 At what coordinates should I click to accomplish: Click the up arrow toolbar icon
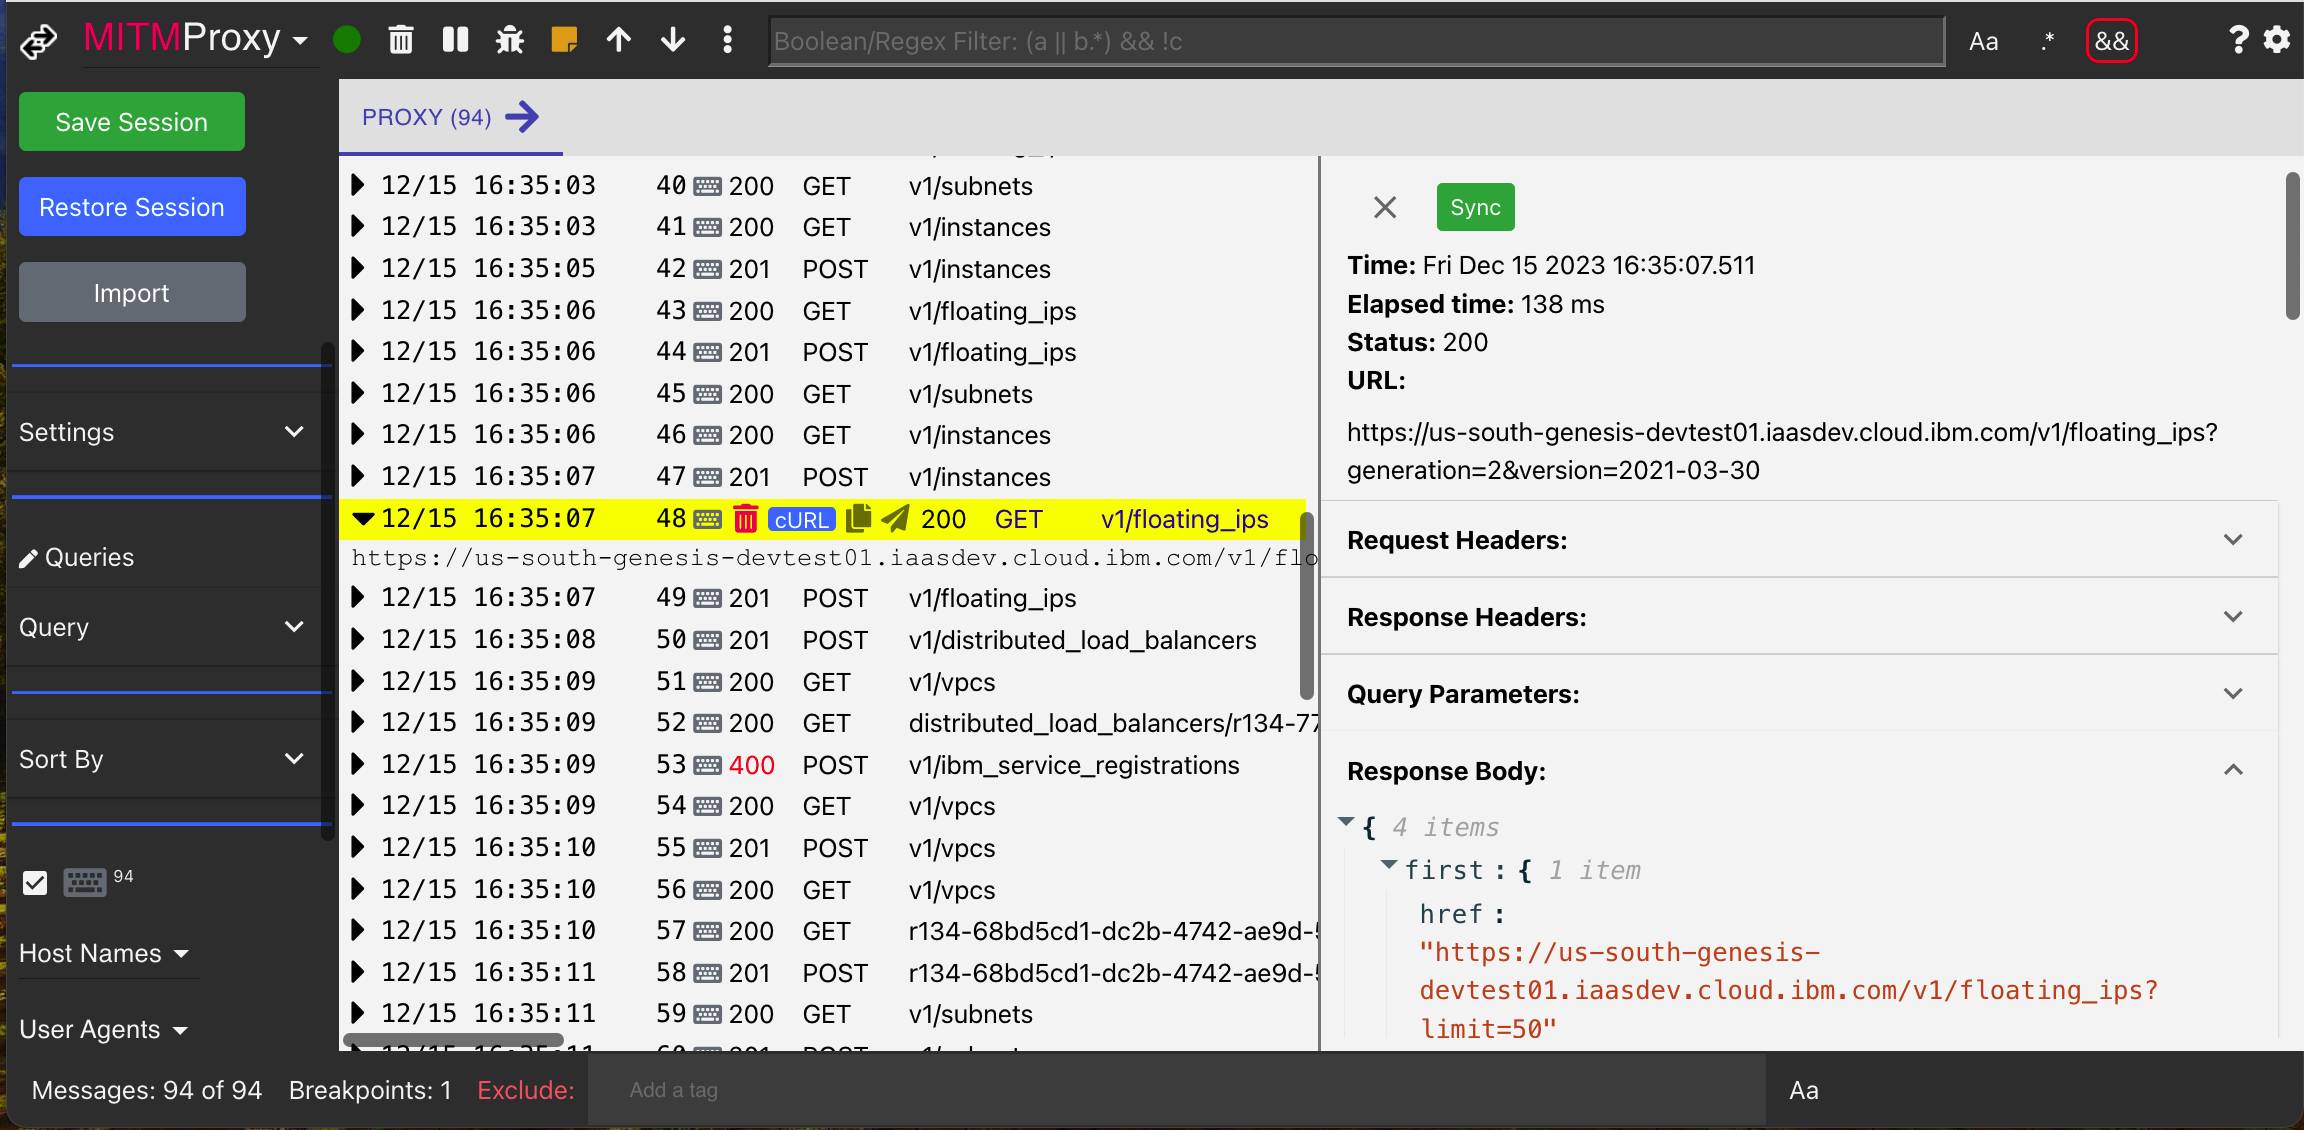pyautogui.click(x=619, y=40)
